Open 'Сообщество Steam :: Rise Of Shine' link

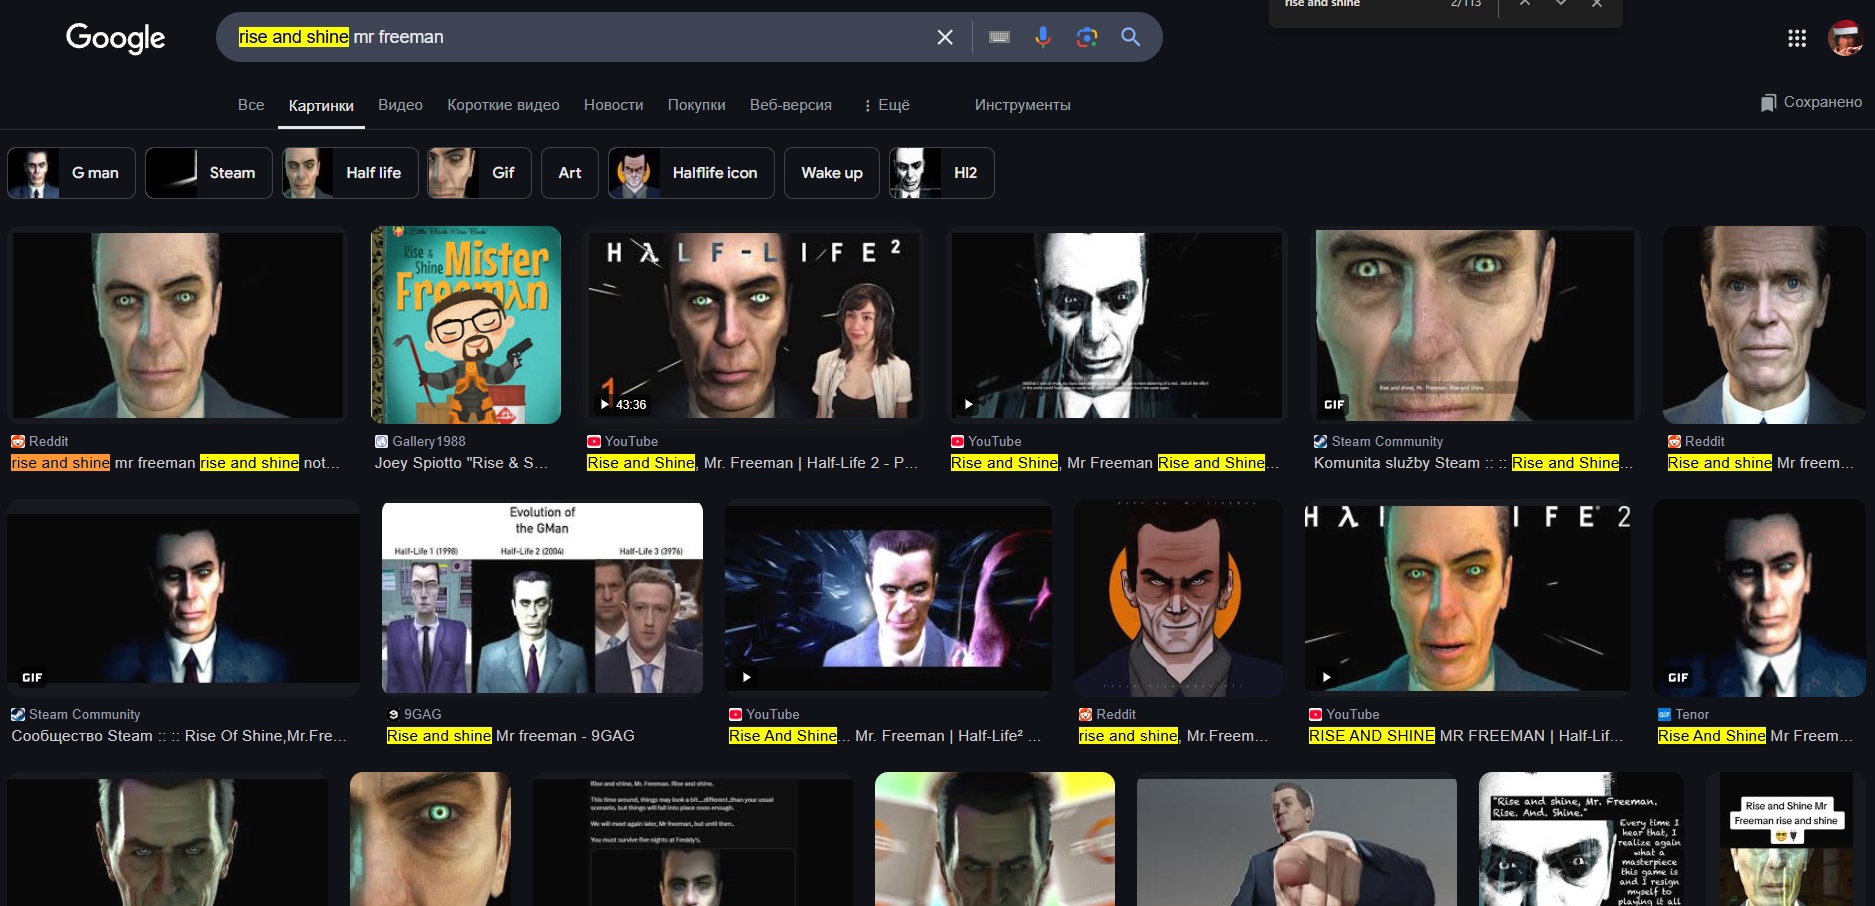tap(179, 736)
